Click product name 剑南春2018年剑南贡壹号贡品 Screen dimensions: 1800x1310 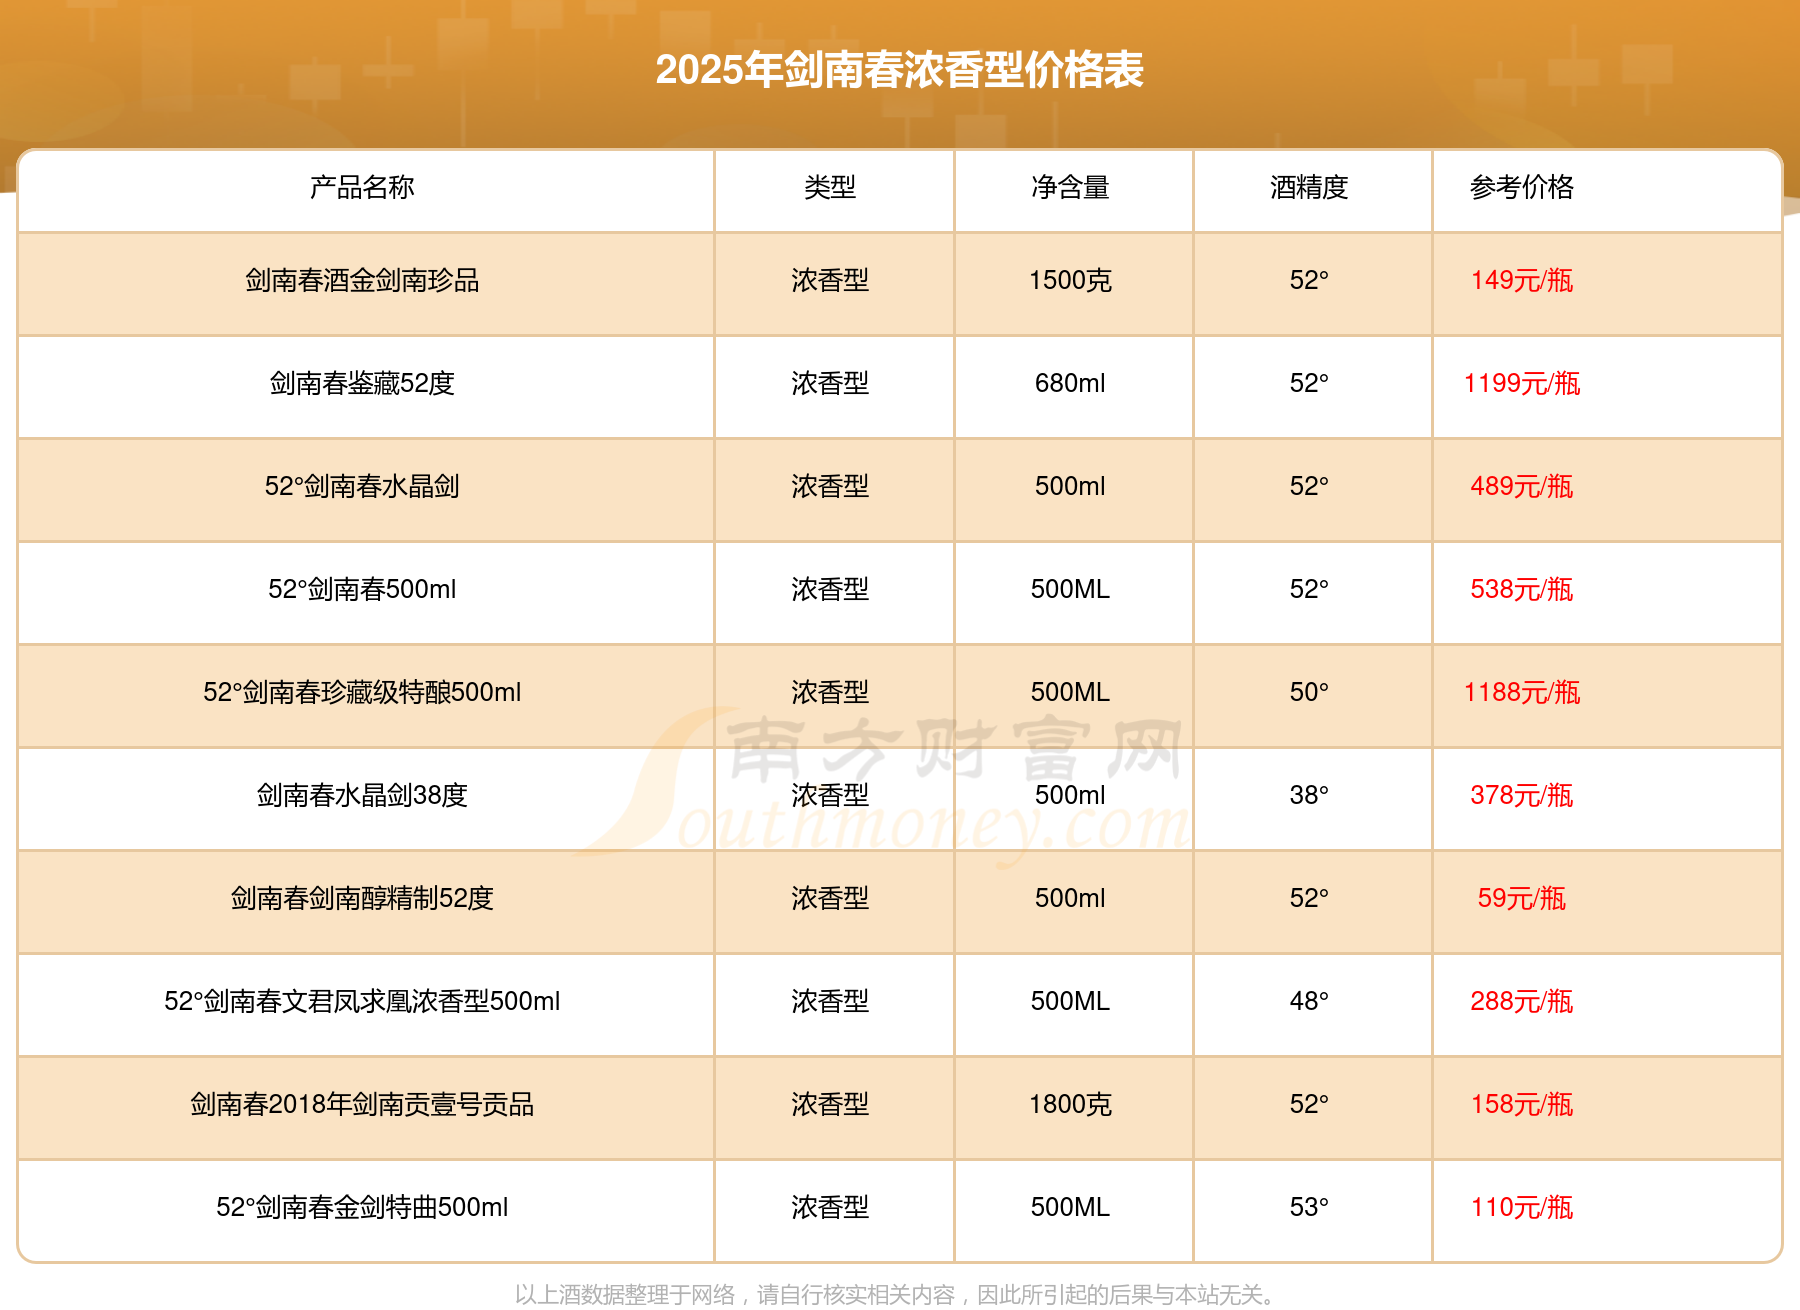coord(362,1104)
